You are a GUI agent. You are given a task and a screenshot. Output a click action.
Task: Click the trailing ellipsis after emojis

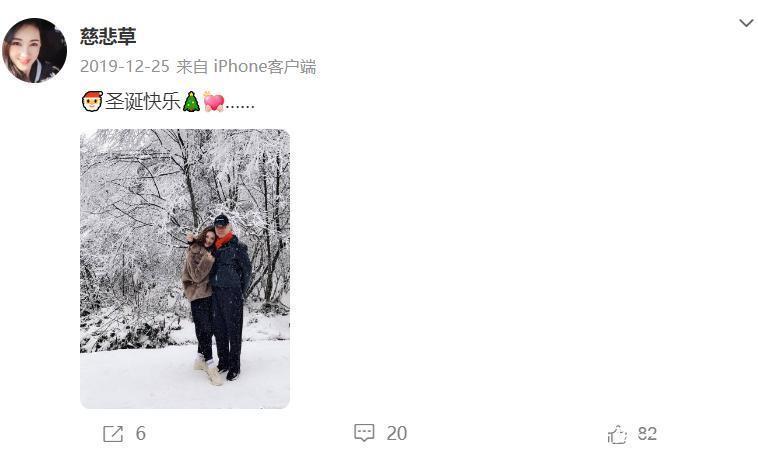(x=240, y=107)
